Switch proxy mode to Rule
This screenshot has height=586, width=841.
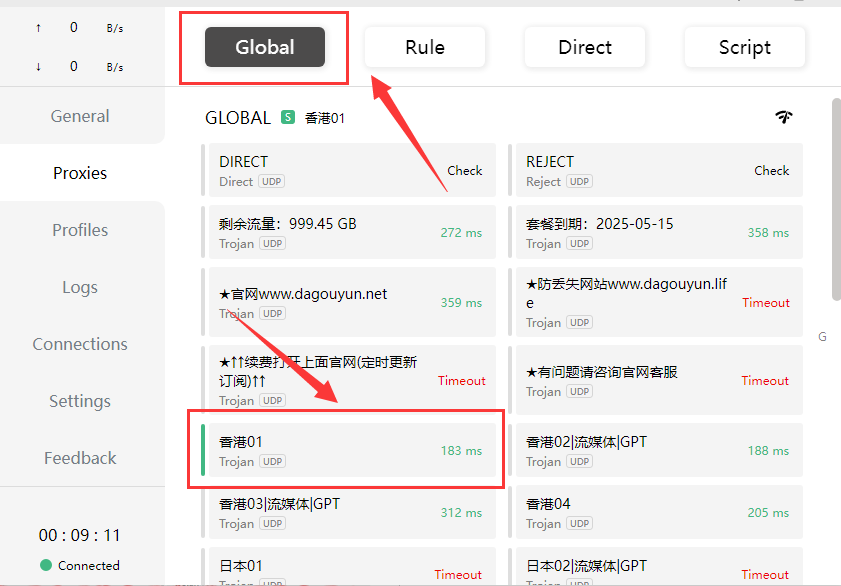[424, 47]
